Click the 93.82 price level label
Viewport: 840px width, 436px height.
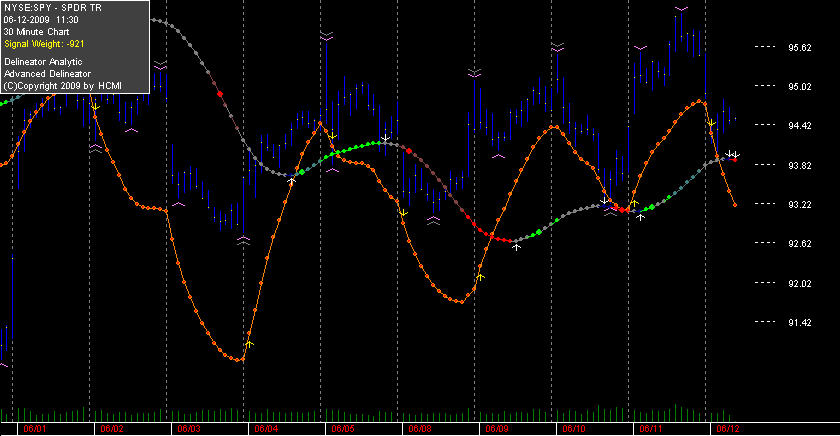[799, 166]
